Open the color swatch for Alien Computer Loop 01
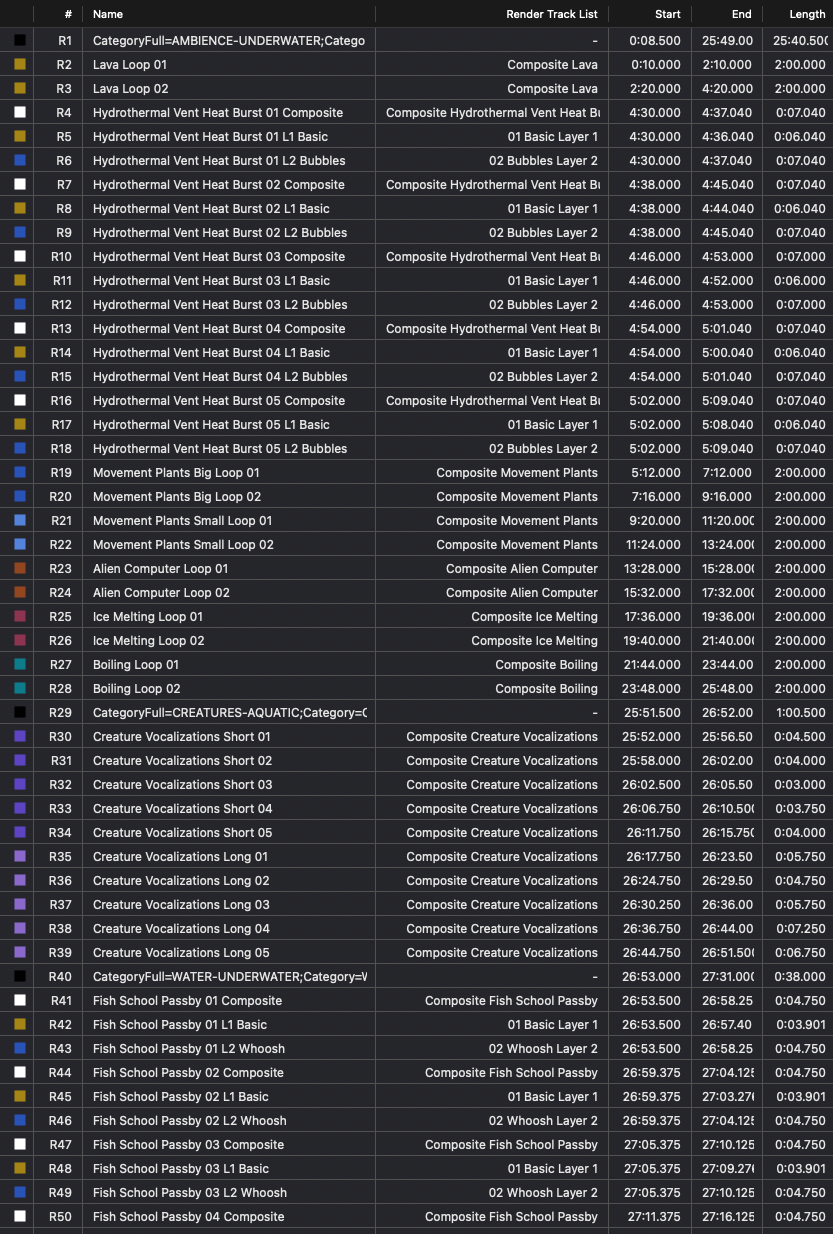 [20, 569]
